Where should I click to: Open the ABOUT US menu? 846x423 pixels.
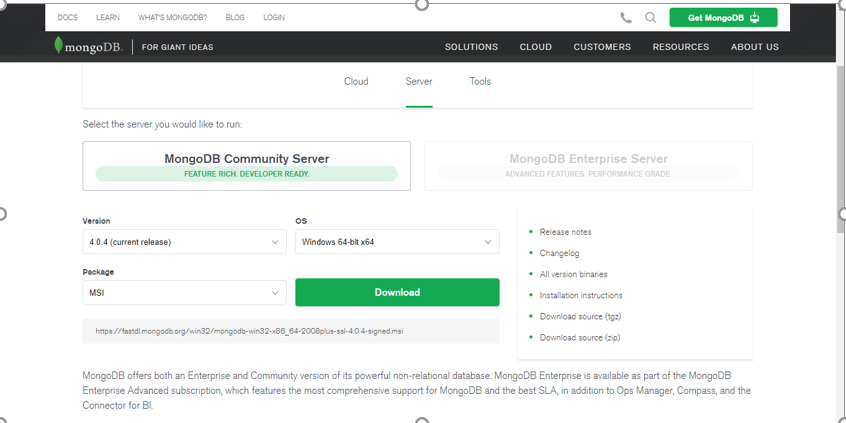(x=755, y=47)
